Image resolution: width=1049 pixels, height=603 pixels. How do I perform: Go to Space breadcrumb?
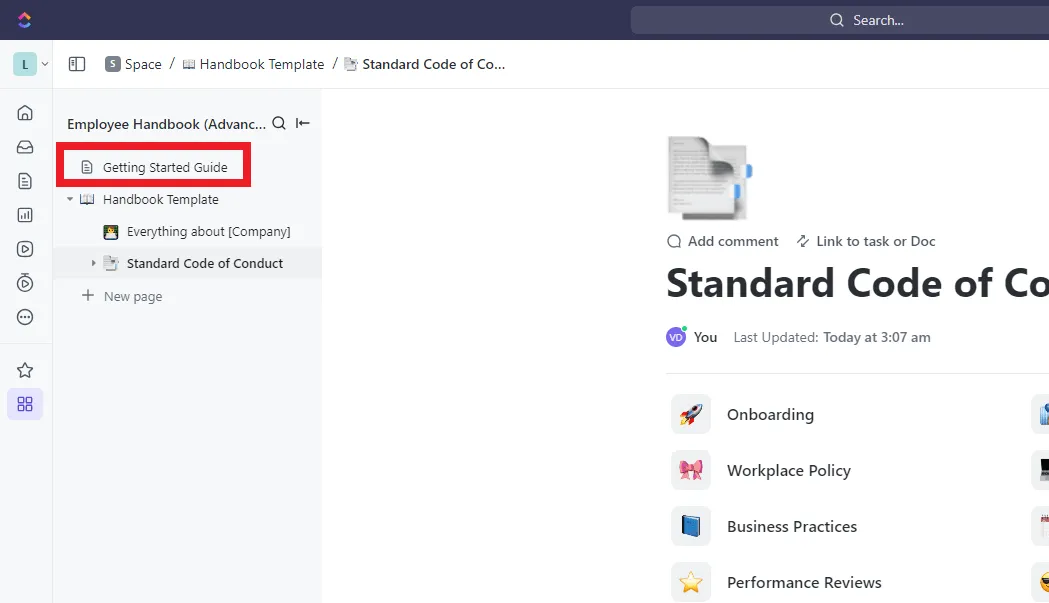pyautogui.click(x=133, y=64)
